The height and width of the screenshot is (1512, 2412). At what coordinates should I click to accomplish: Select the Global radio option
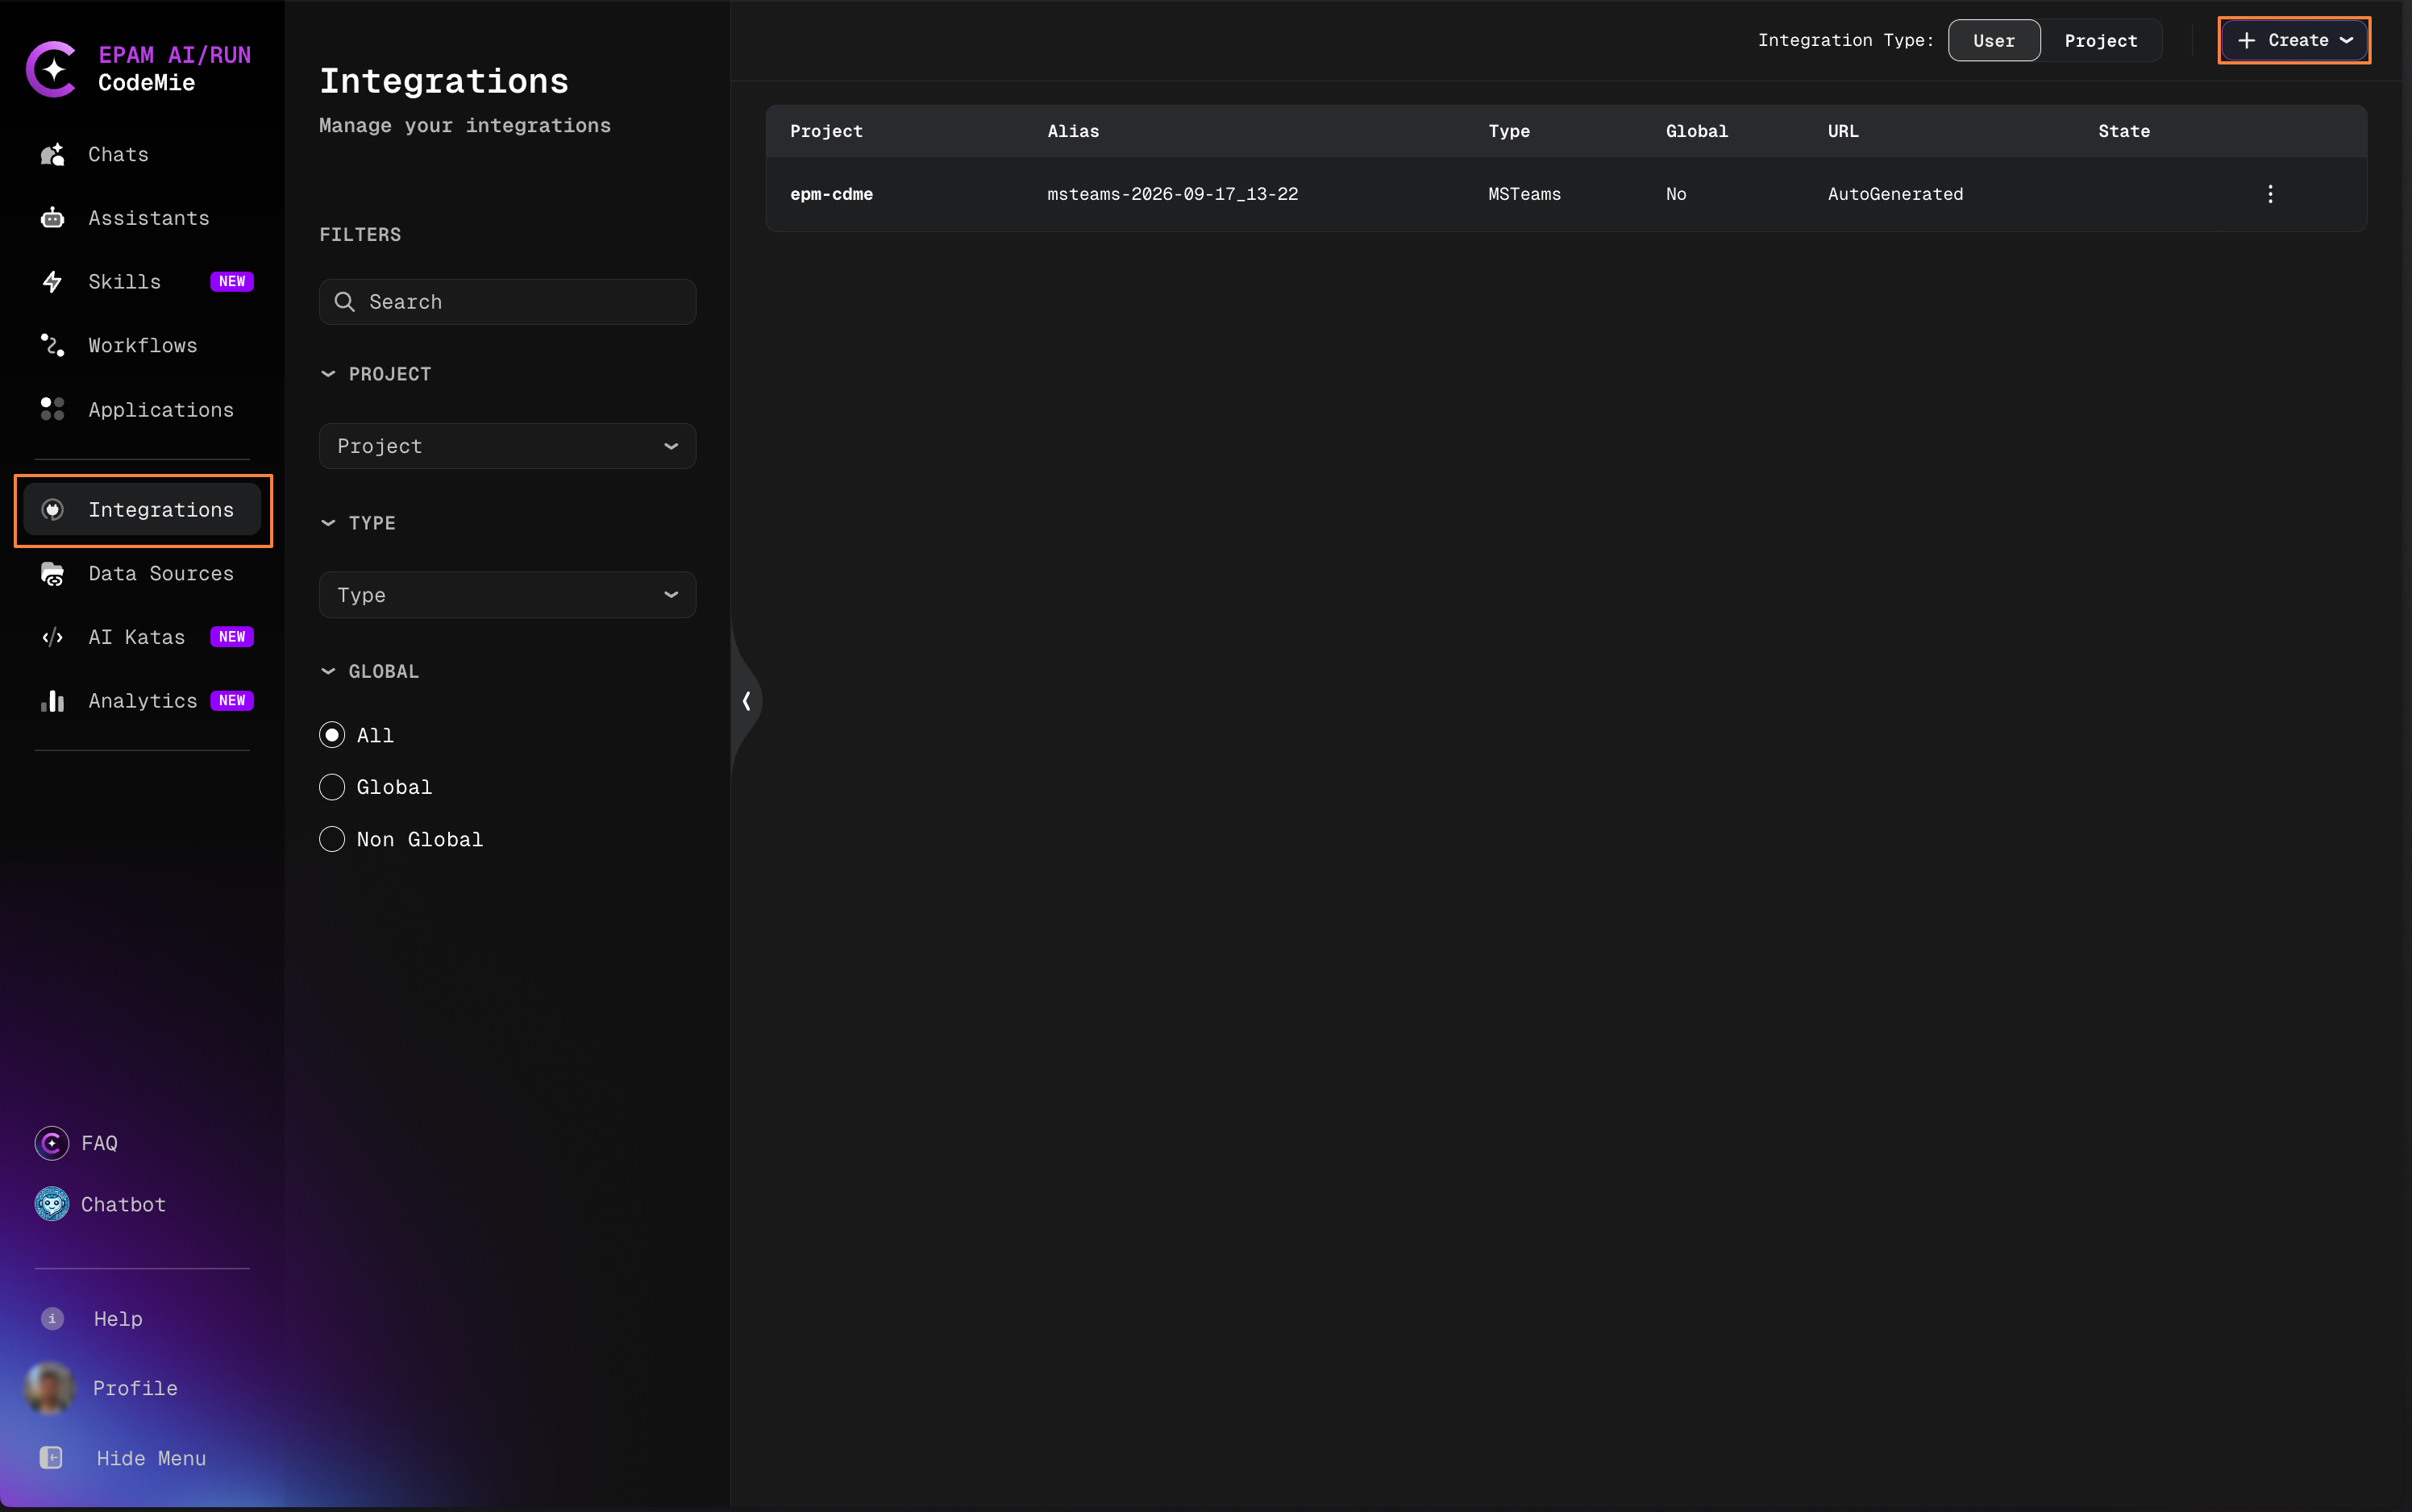pos(332,787)
